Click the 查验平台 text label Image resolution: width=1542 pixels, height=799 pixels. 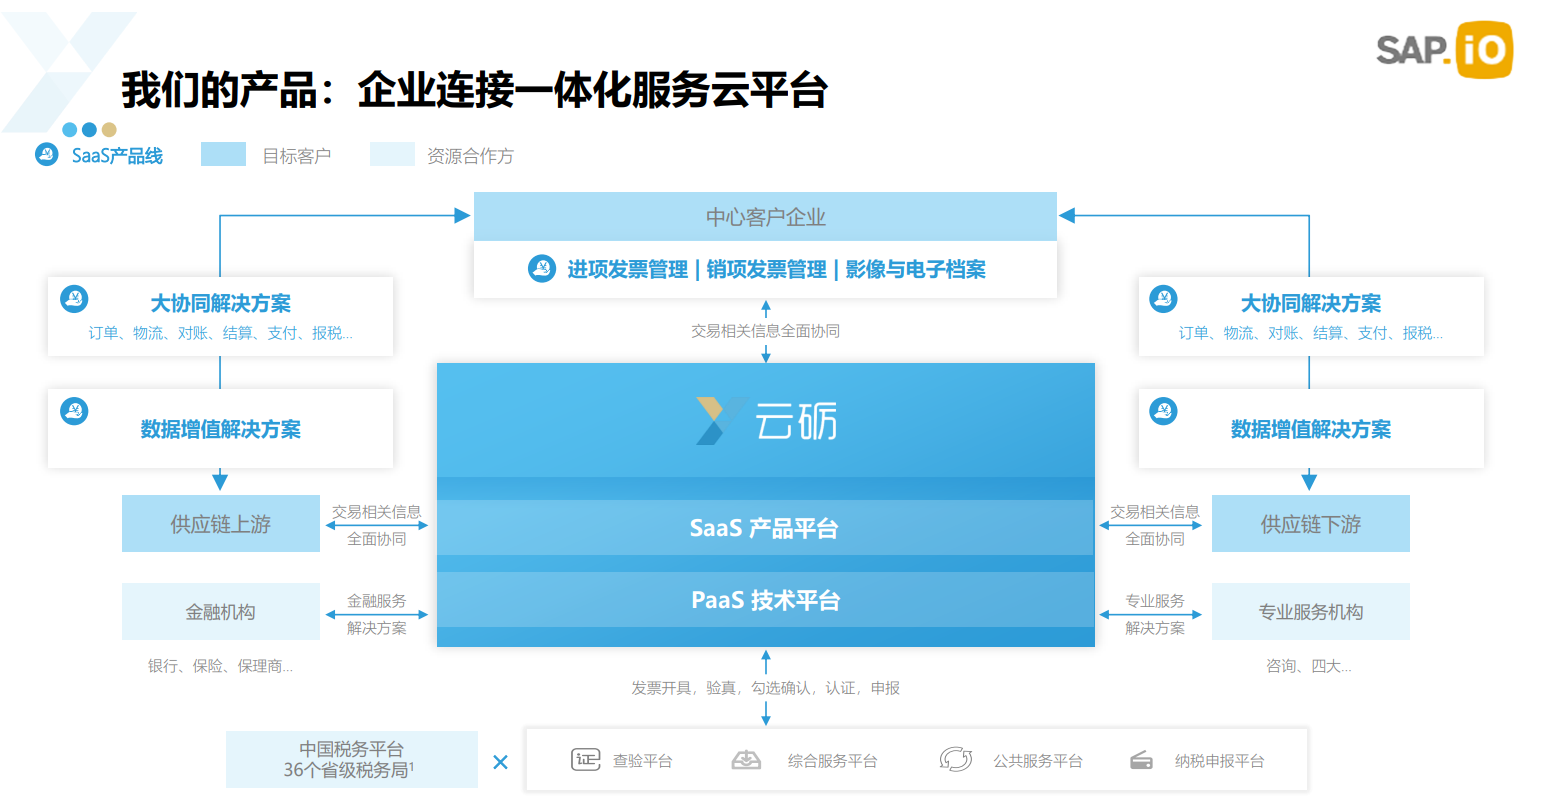click(x=643, y=761)
